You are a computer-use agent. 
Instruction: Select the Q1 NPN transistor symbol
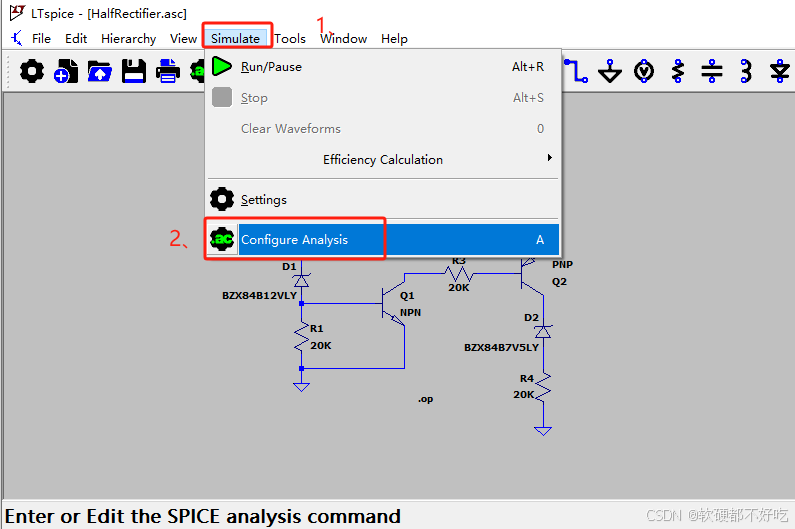pyautogui.click(x=393, y=303)
